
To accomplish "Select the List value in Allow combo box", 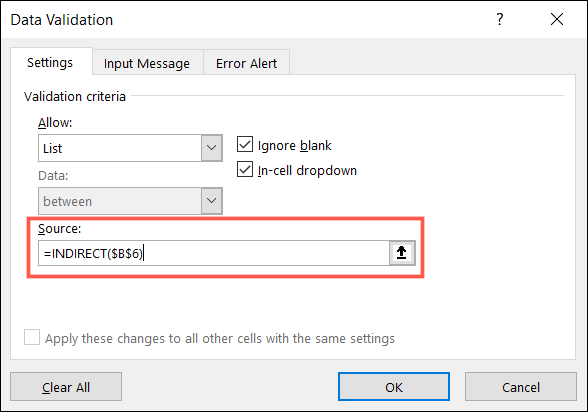I will tap(120, 148).
